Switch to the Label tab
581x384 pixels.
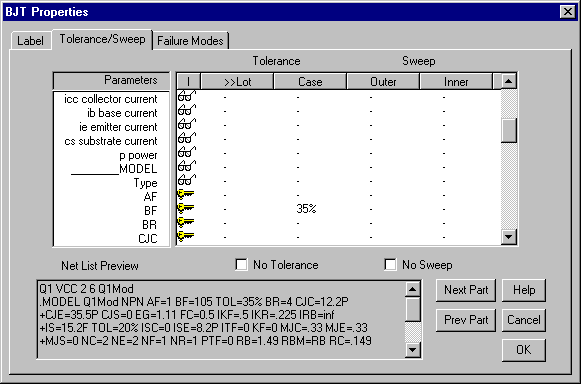pyautogui.click(x=31, y=41)
